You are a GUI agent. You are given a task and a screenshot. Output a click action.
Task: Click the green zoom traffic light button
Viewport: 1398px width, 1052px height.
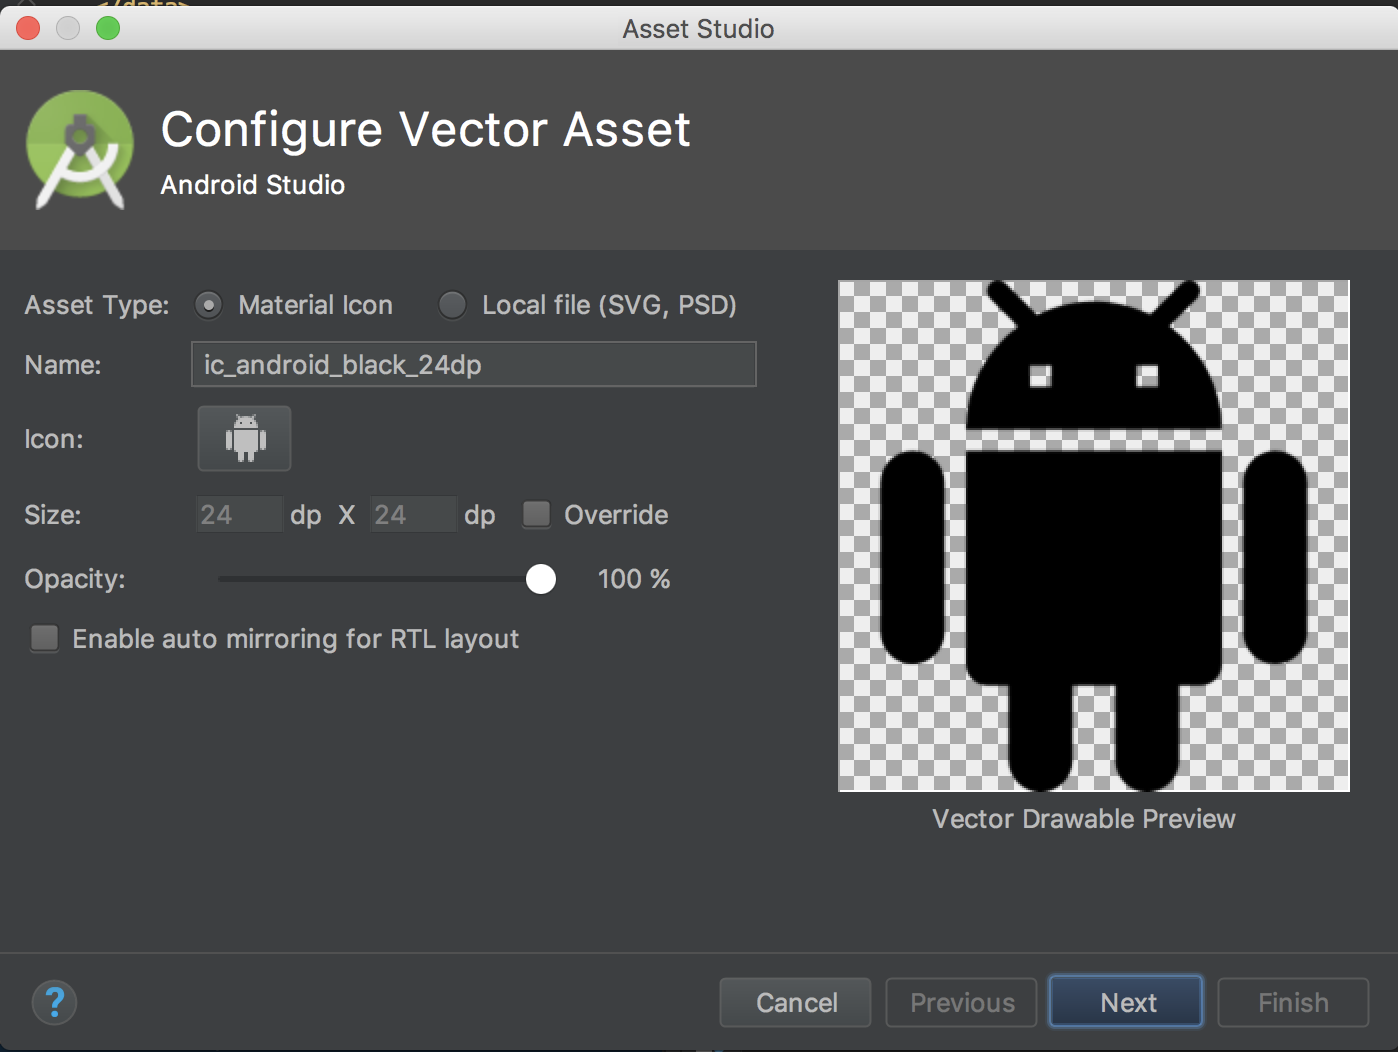pyautogui.click(x=106, y=28)
